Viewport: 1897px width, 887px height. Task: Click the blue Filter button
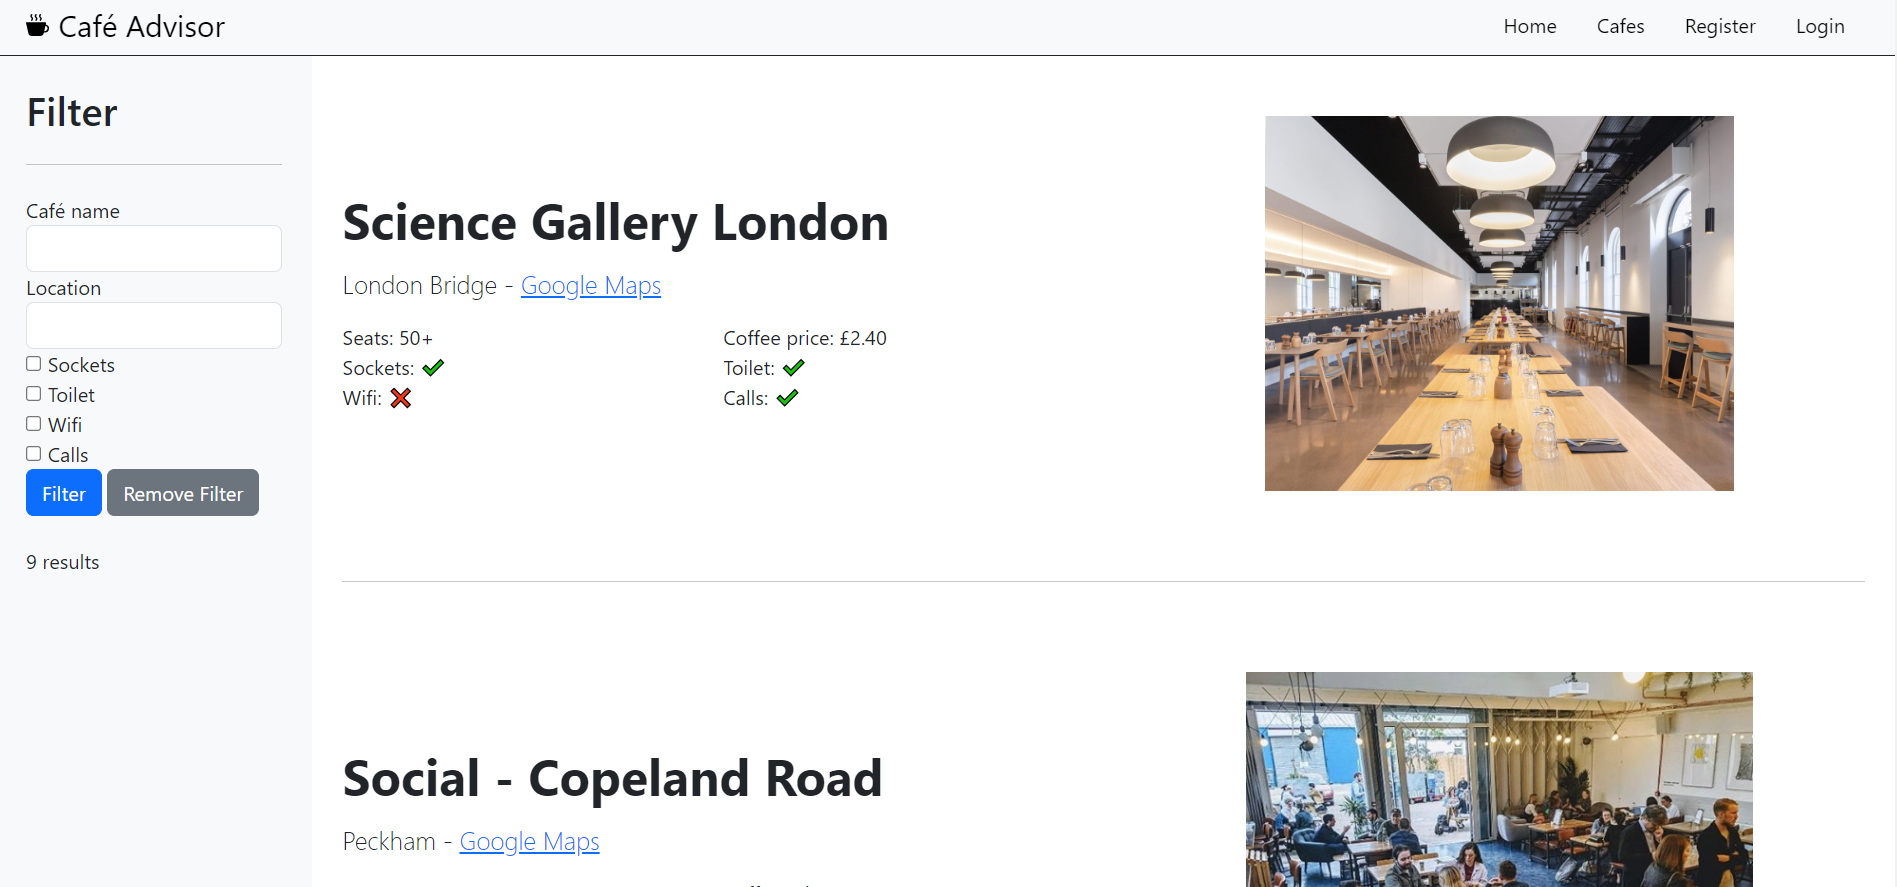pyautogui.click(x=64, y=493)
